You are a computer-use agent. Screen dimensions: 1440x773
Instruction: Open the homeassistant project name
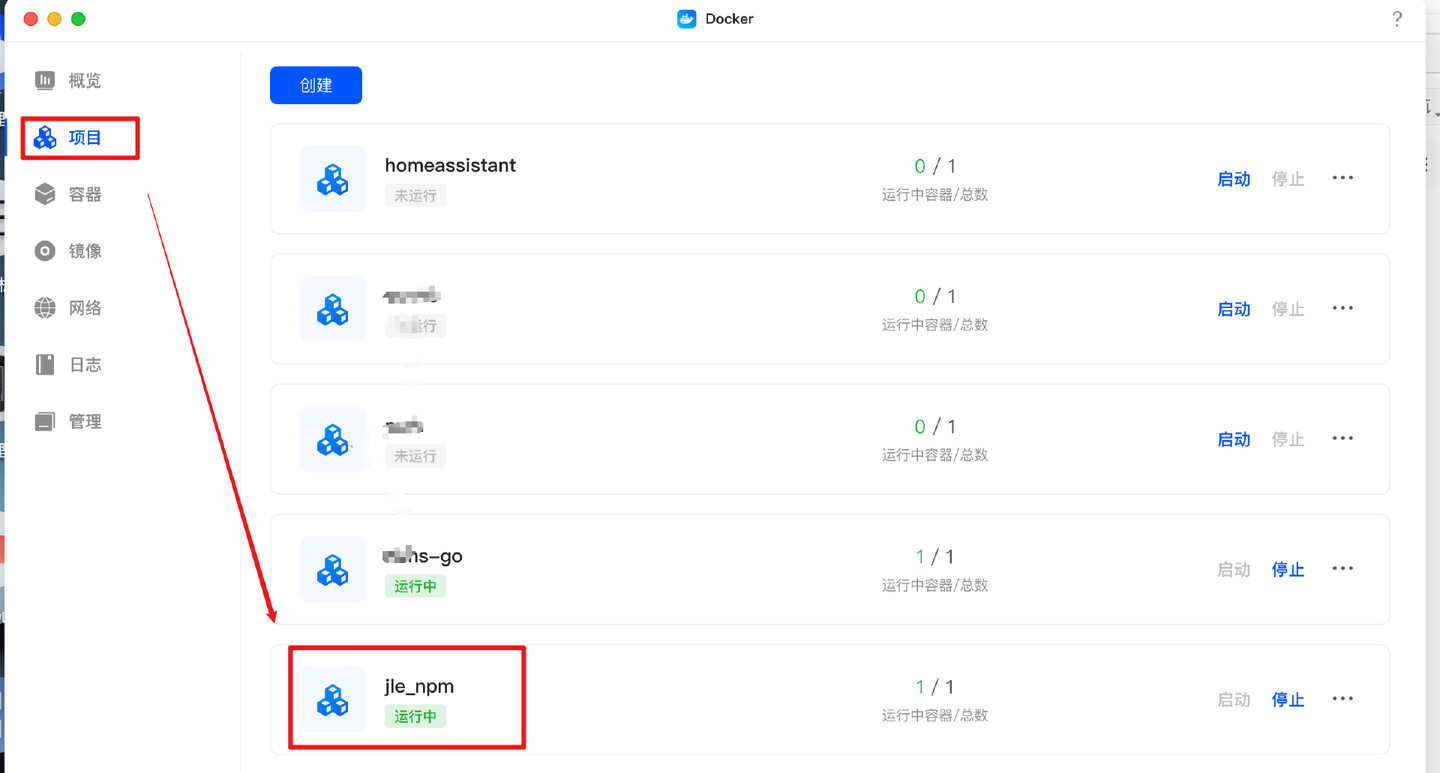(x=450, y=165)
